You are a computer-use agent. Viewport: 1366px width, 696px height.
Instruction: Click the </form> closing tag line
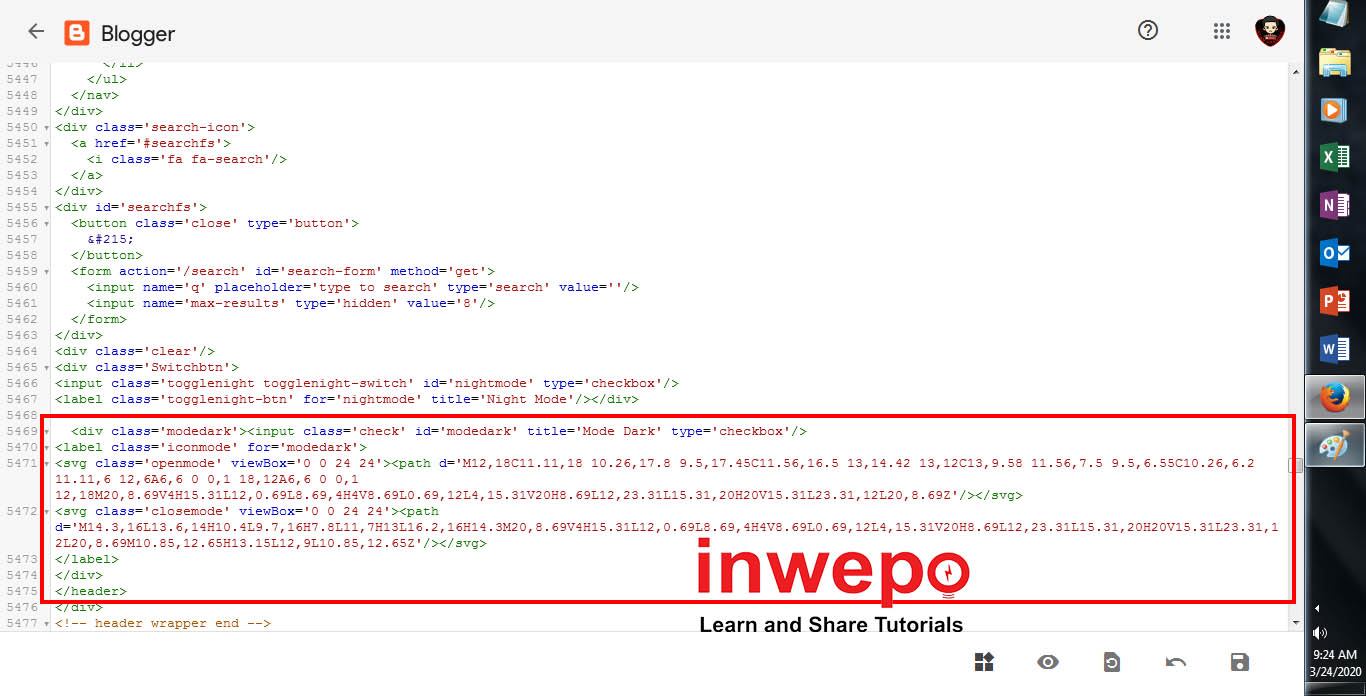pos(99,319)
